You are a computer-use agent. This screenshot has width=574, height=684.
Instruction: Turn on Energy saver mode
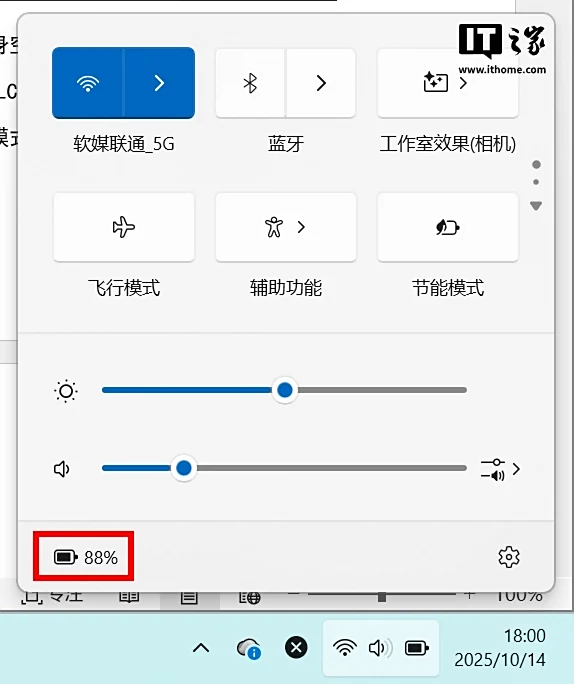click(448, 227)
